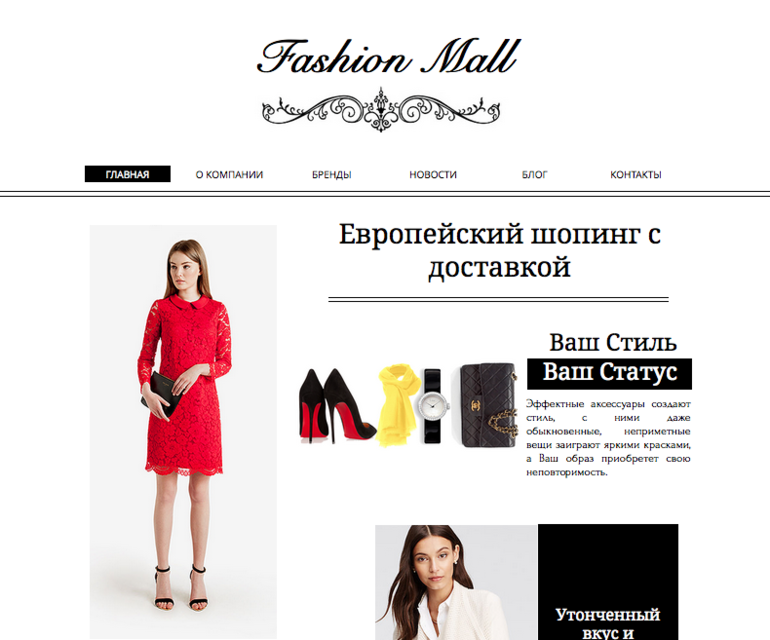
Task: Click the Ваш Статус black banner
Action: 609,374
